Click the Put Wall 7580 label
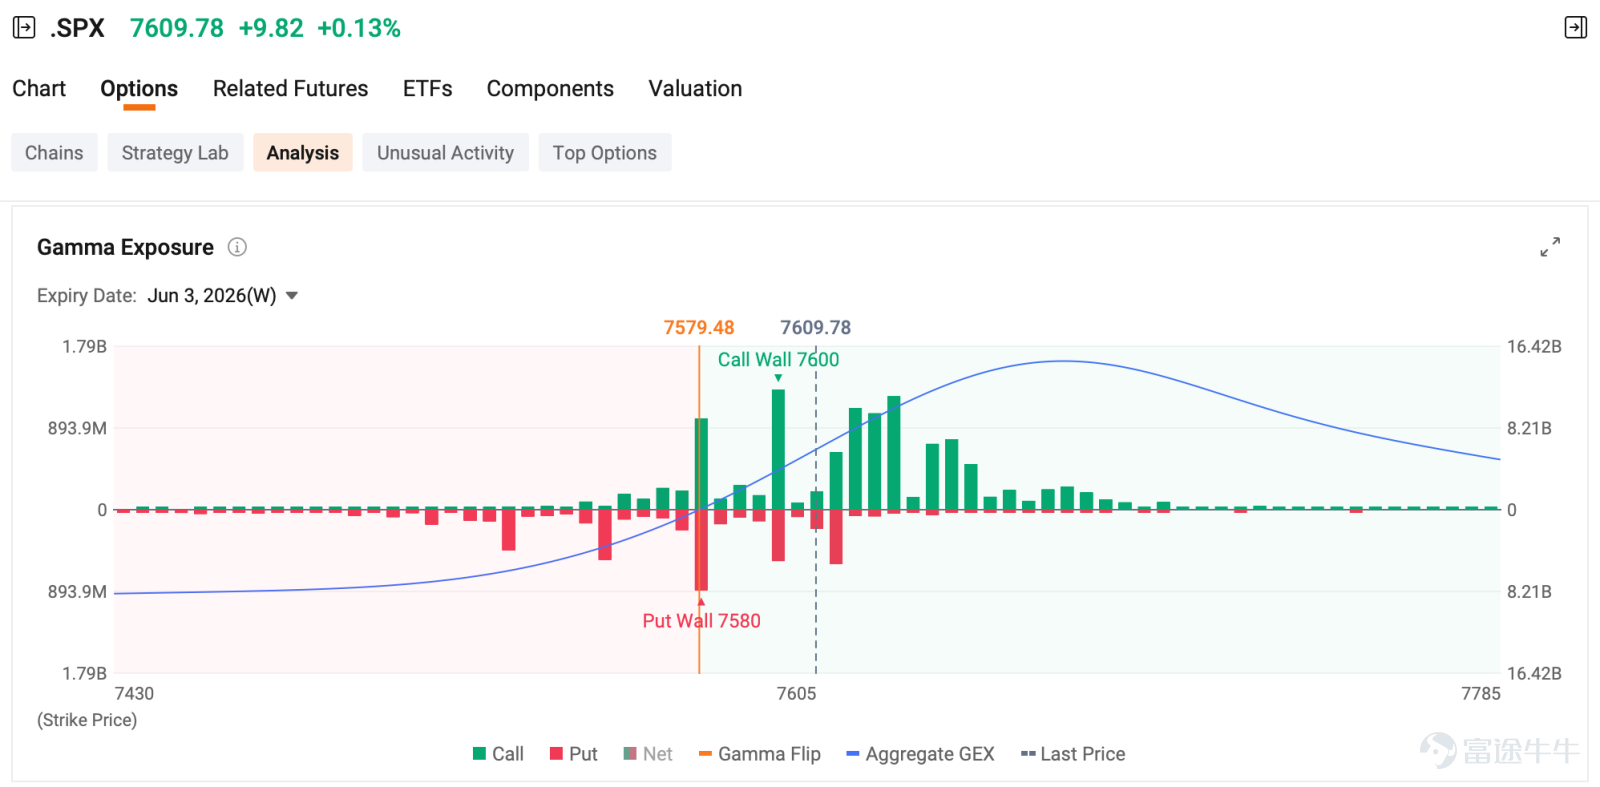 click(x=701, y=621)
